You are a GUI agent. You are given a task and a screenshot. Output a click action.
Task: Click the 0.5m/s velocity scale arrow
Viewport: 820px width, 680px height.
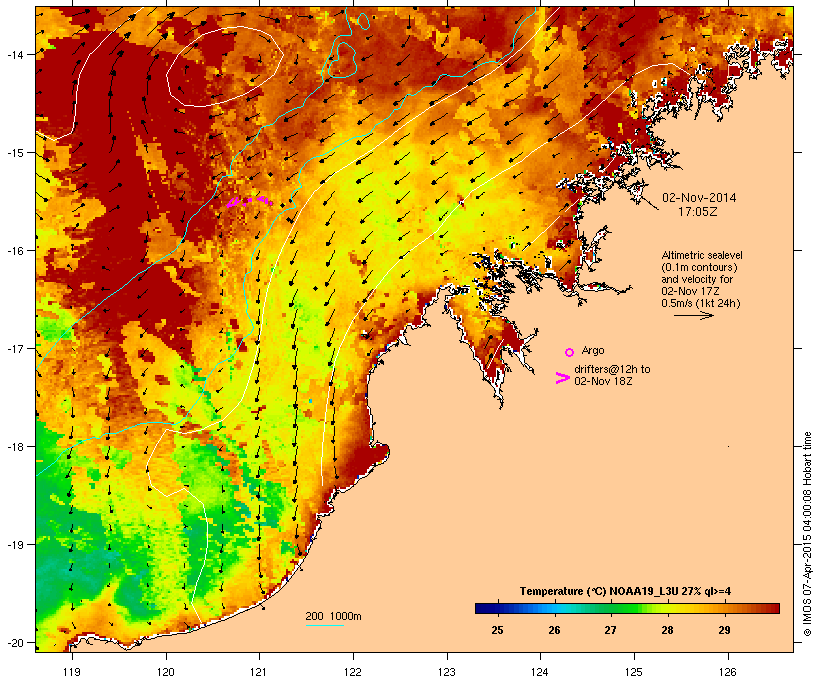coord(693,315)
